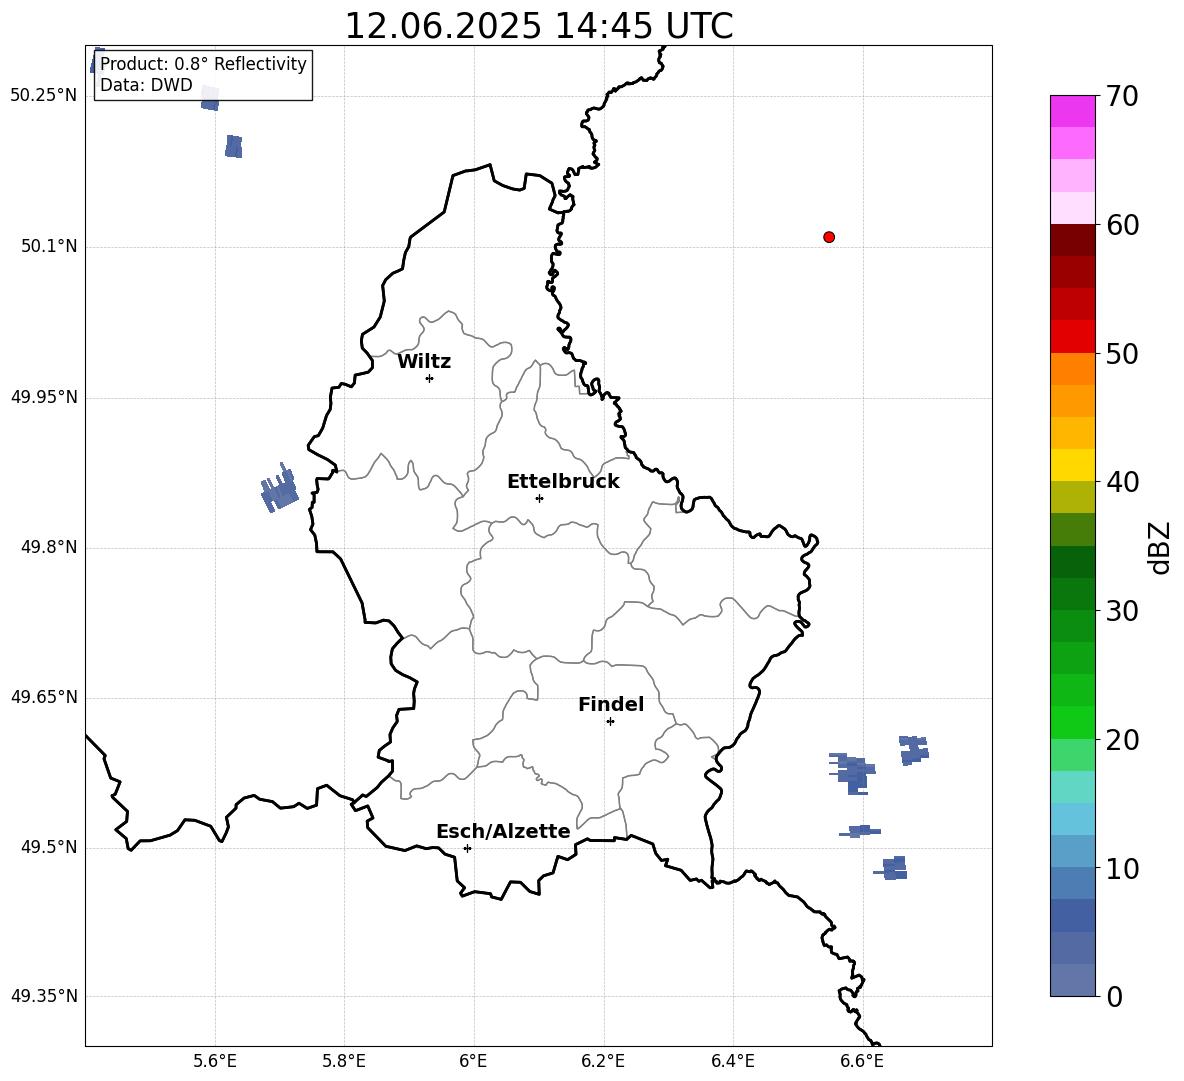Click the 49.8°N latitude label

49,547
